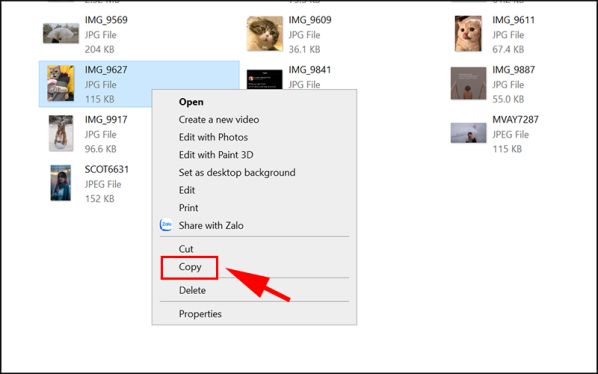This screenshot has height=374, width=598.
Task: Select Edit with Paint 3D
Action: pos(216,155)
